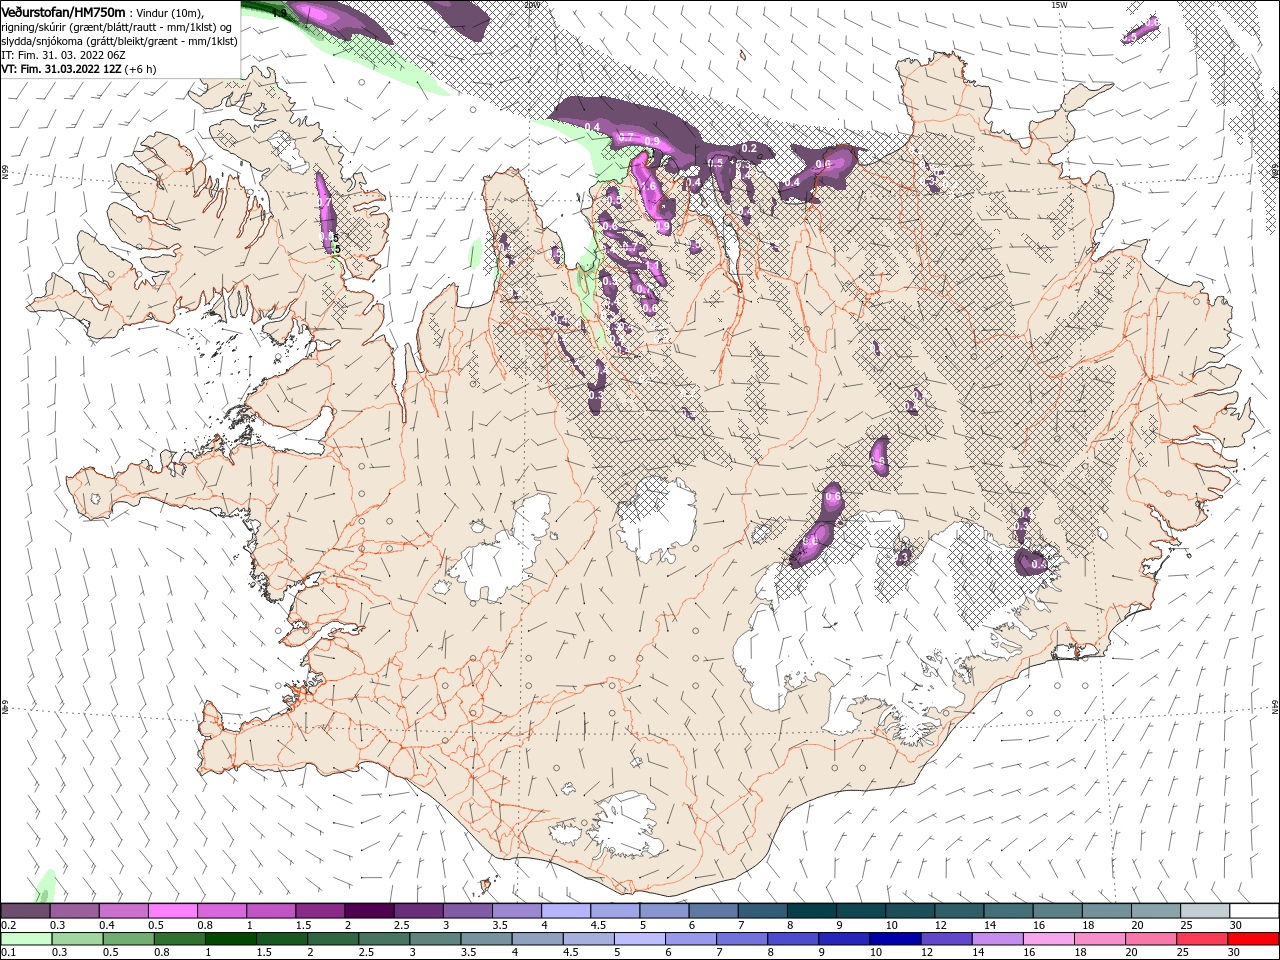The image size is (1280, 960).
Task: Click the 0.2–0.3 dusky purple swatch, upper legend row
Action: click(x=26, y=910)
